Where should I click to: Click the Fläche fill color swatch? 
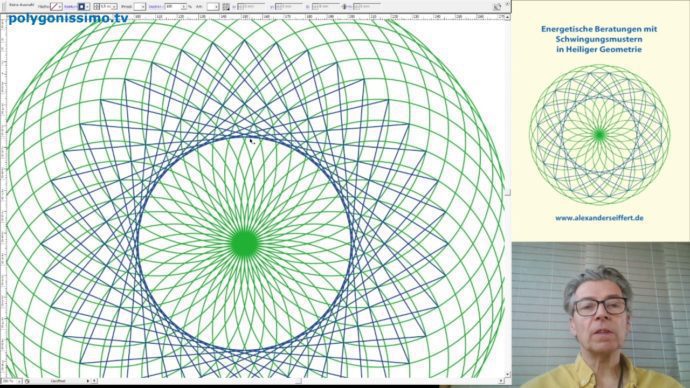[55, 7]
